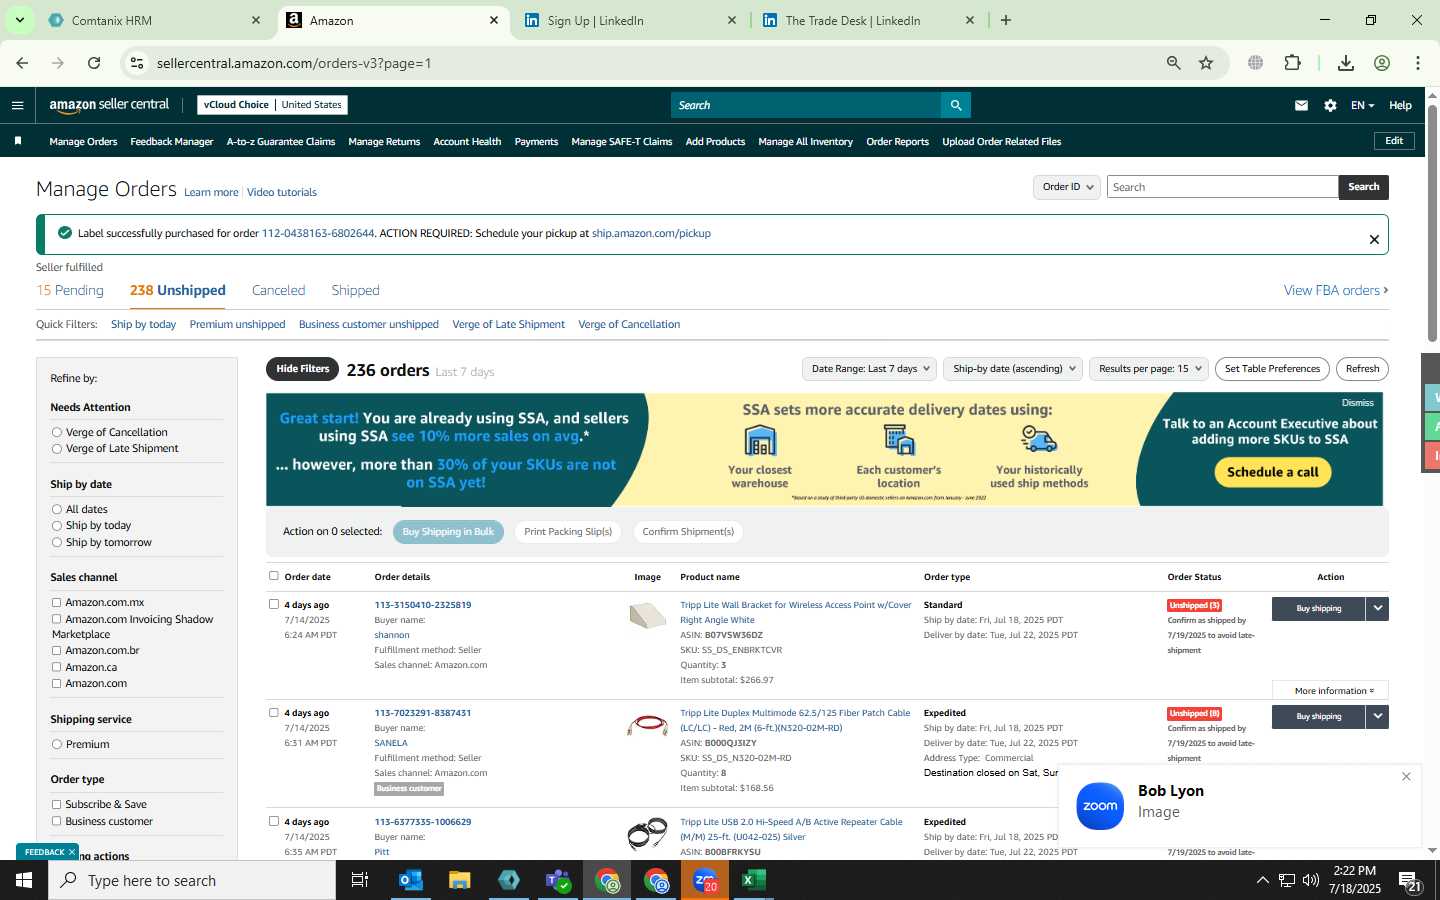The height and width of the screenshot is (900, 1440).
Task: Open the Order ID search type dropdown
Action: click(x=1067, y=187)
